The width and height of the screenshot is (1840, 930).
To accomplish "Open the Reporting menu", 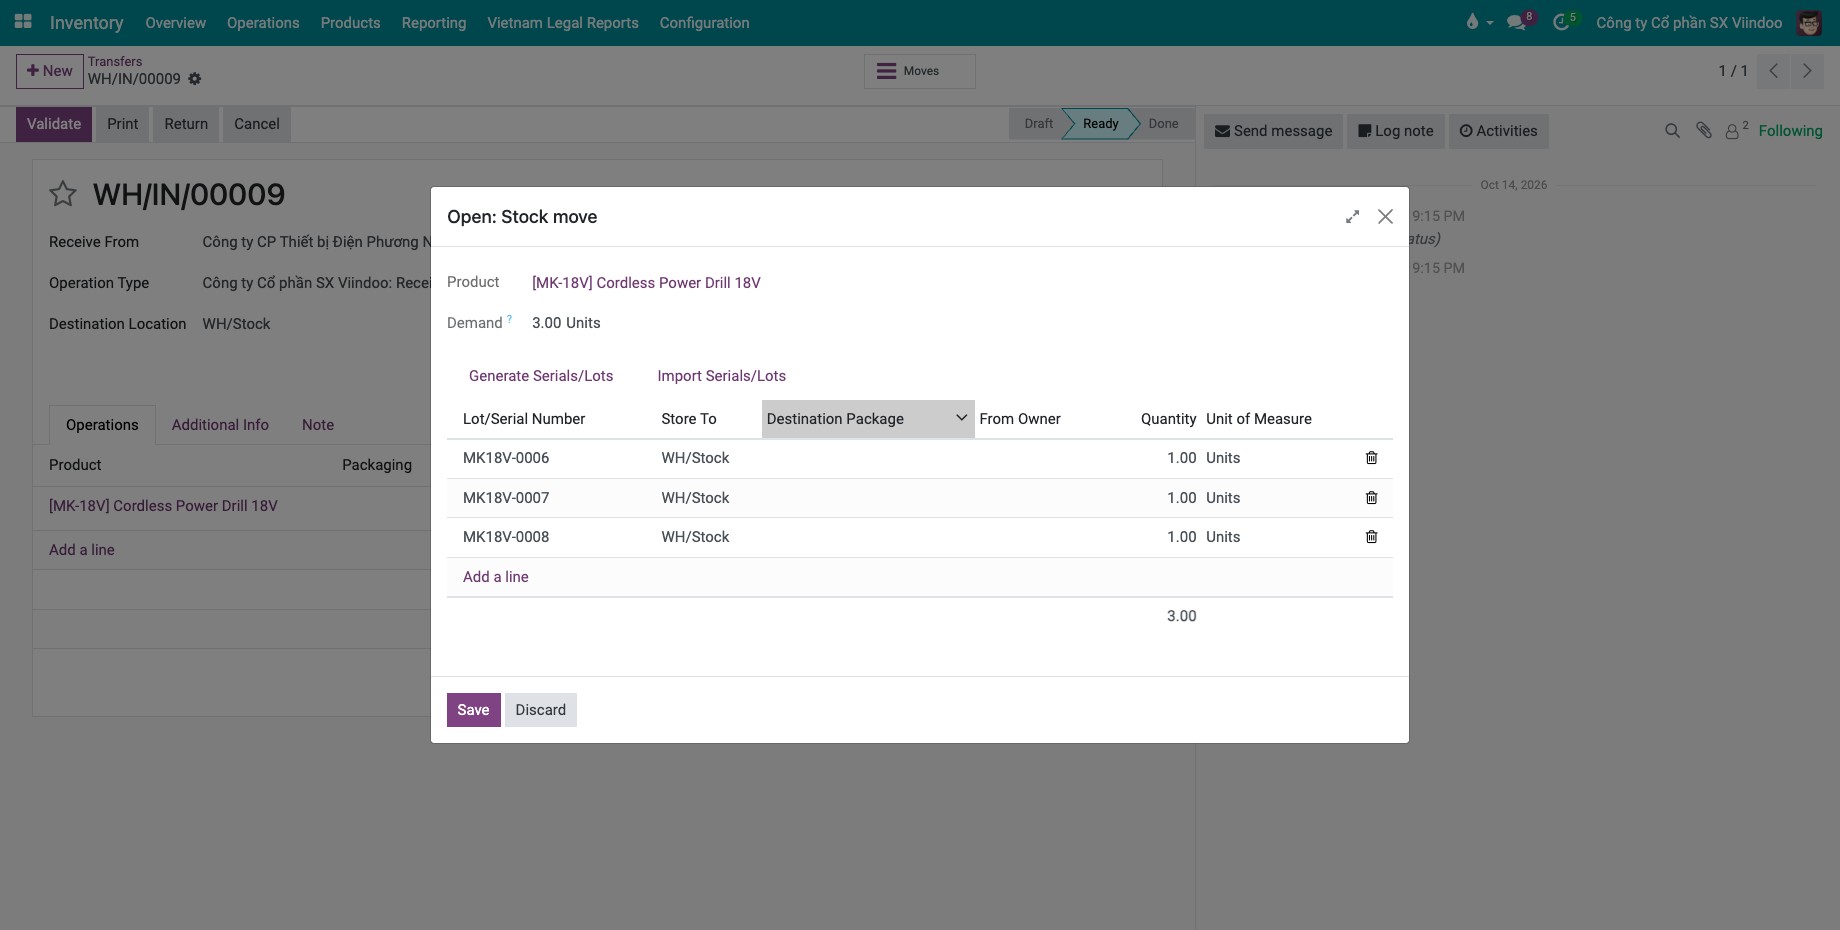I will pos(434,22).
